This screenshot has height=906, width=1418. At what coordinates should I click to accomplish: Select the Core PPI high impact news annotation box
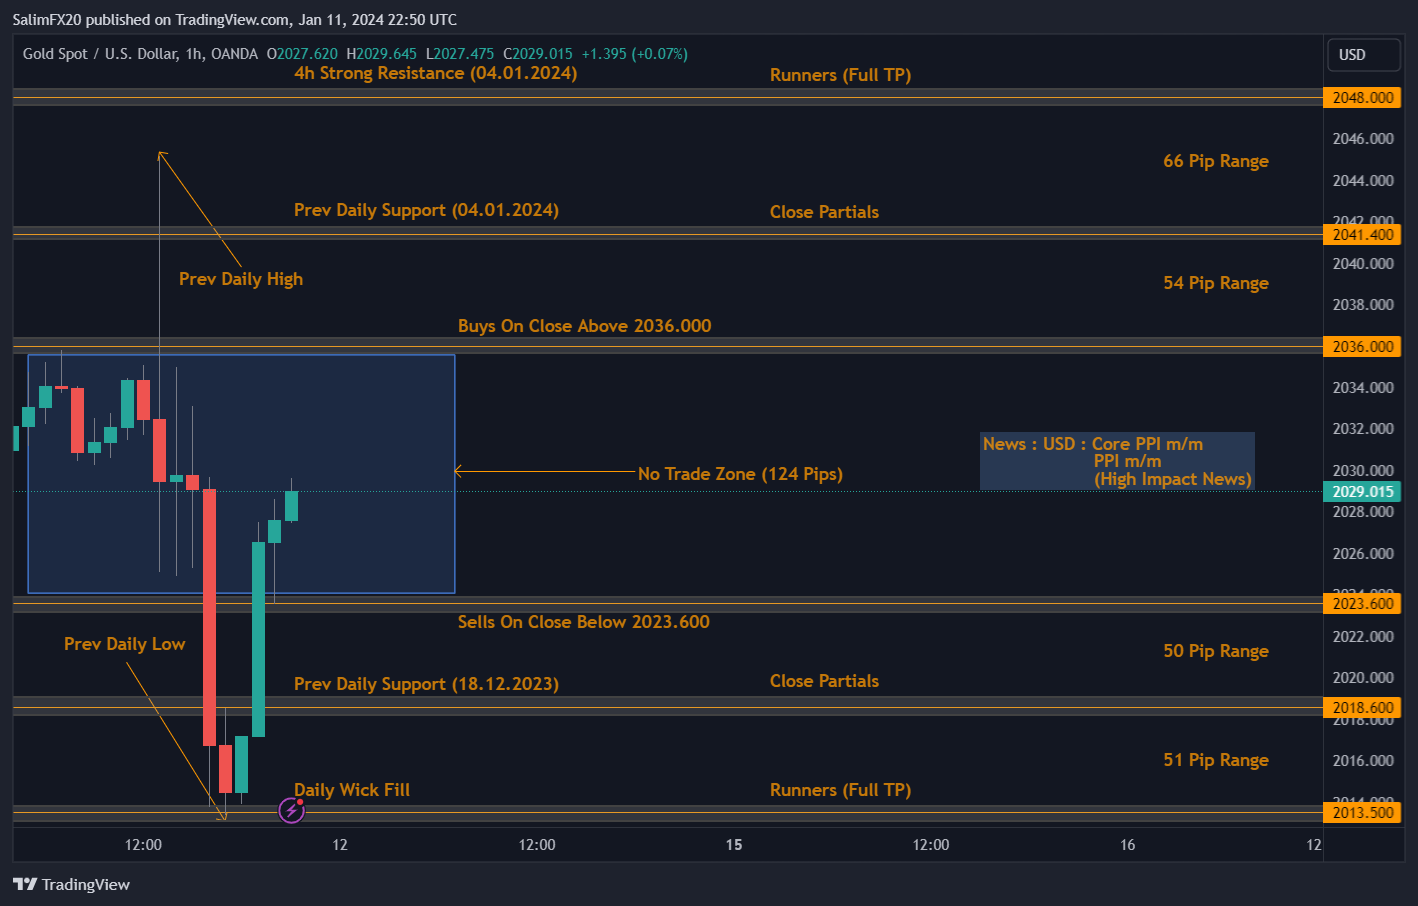coord(1116,462)
